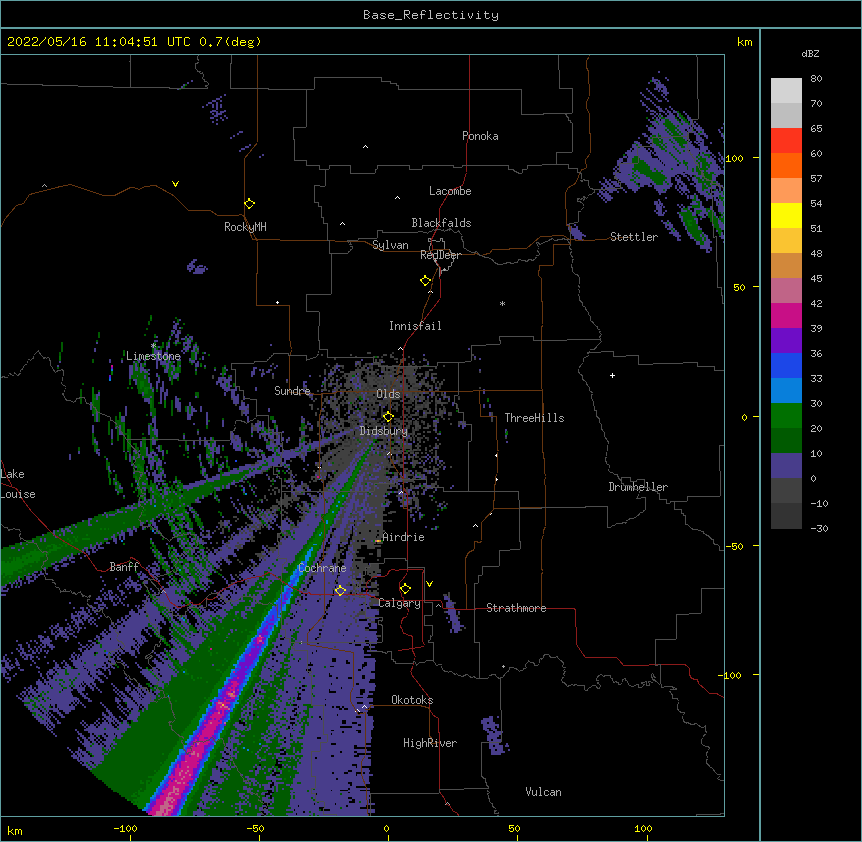Click the Okotoks label
The height and width of the screenshot is (842, 862).
(412, 700)
